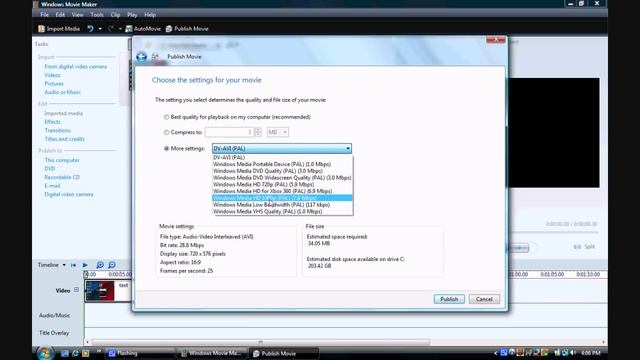640x360 pixels.
Task: Choose Windows Media DVD Quality (PAL) option
Action: (x=282, y=171)
